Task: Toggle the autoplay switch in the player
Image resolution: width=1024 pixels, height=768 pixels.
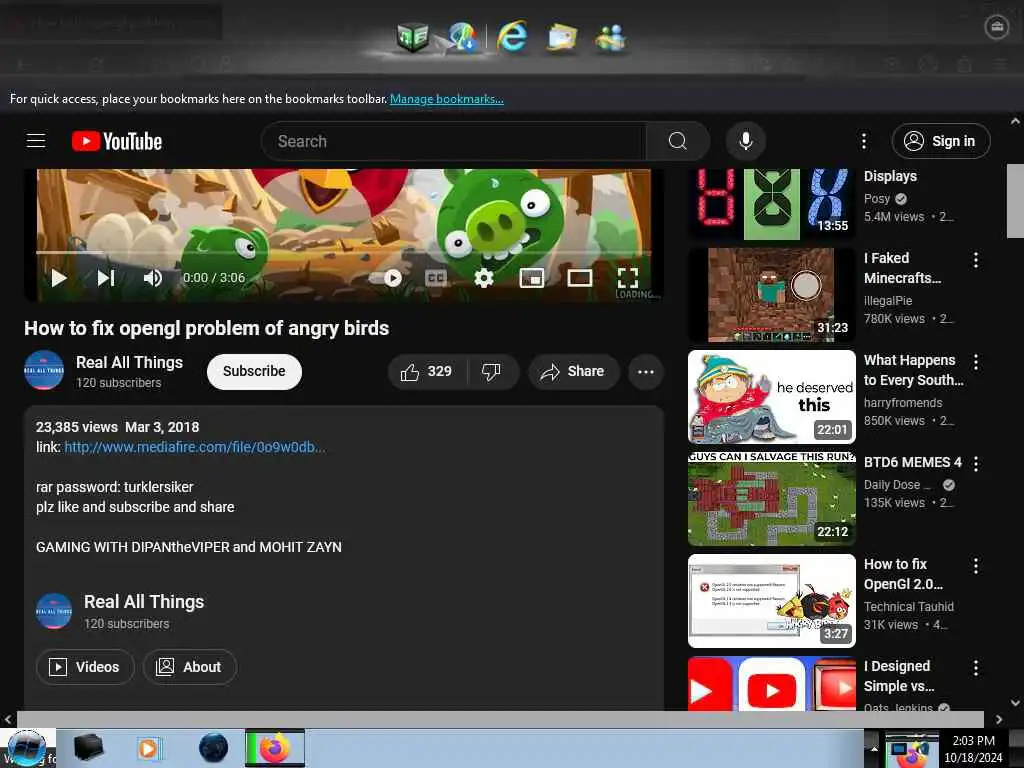Action: coord(386,278)
